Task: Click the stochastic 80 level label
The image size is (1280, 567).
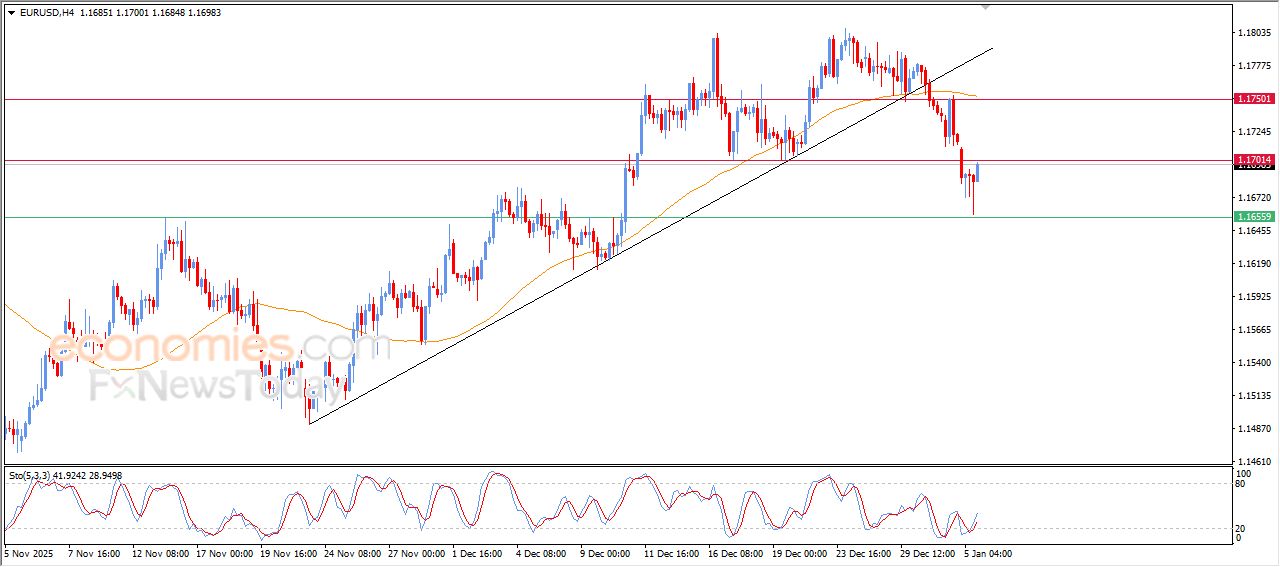Action: 1242,484
